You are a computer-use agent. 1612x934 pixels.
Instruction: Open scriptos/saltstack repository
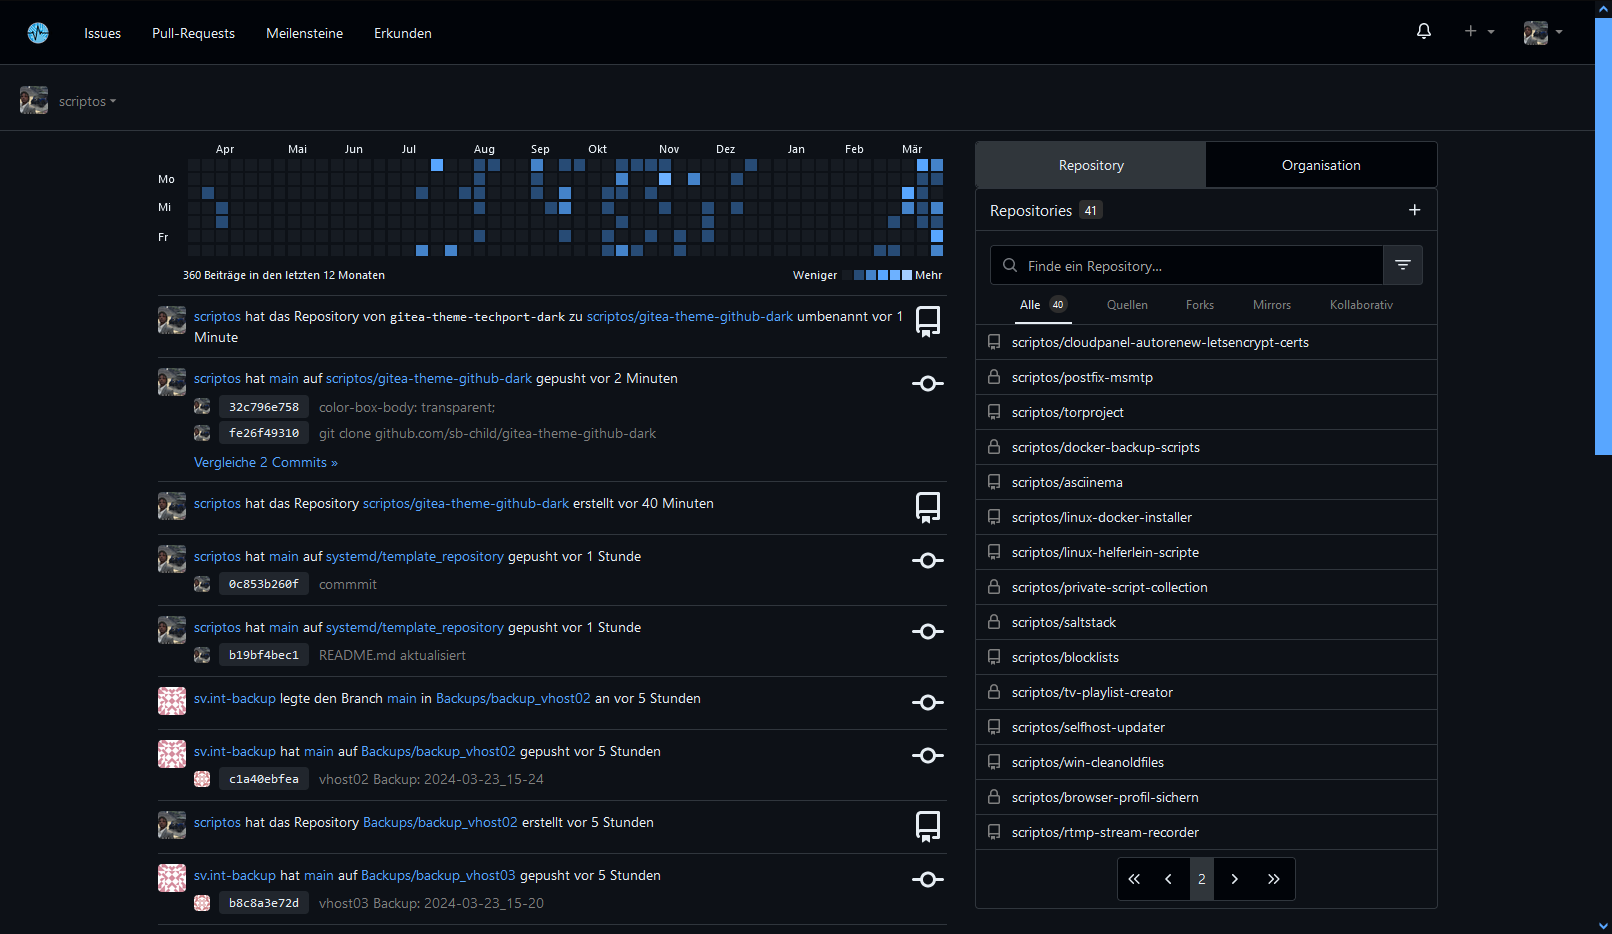1063,622
